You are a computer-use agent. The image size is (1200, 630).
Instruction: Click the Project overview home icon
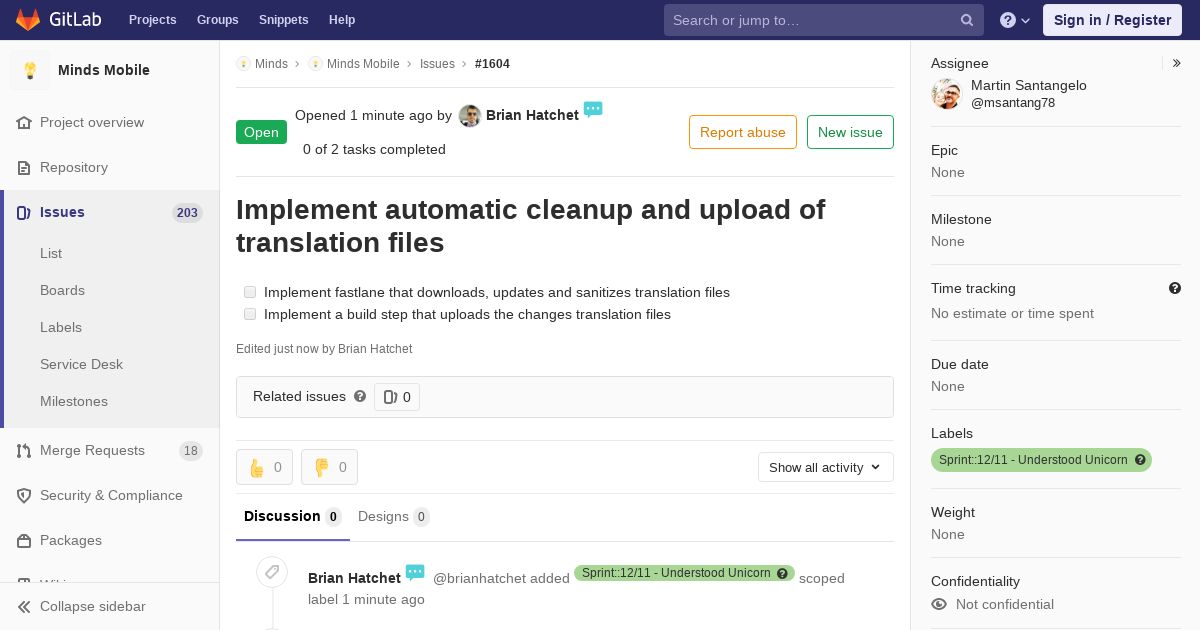24,122
